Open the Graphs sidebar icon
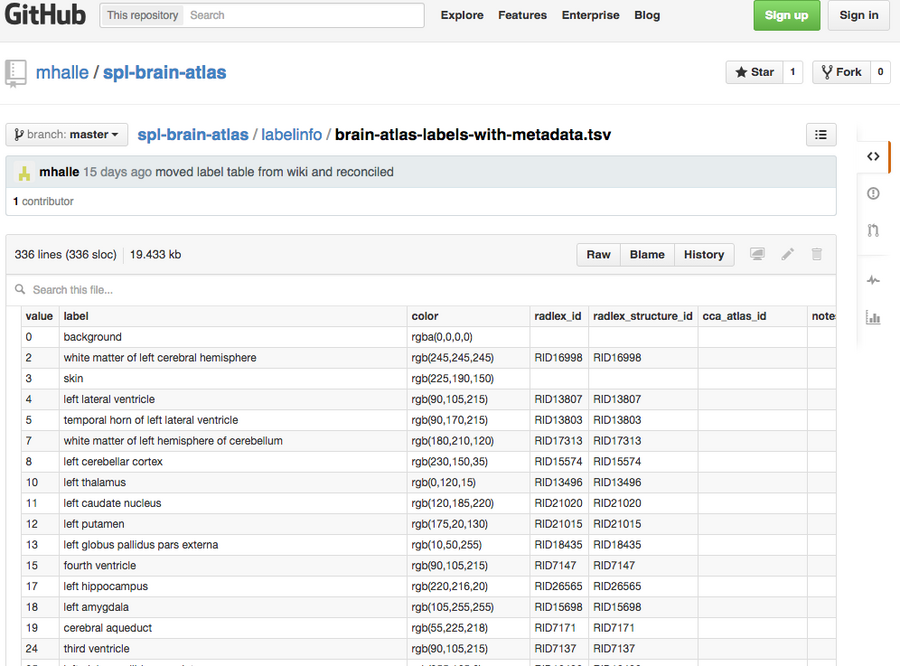Screen dimensions: 900x666 point(873,318)
